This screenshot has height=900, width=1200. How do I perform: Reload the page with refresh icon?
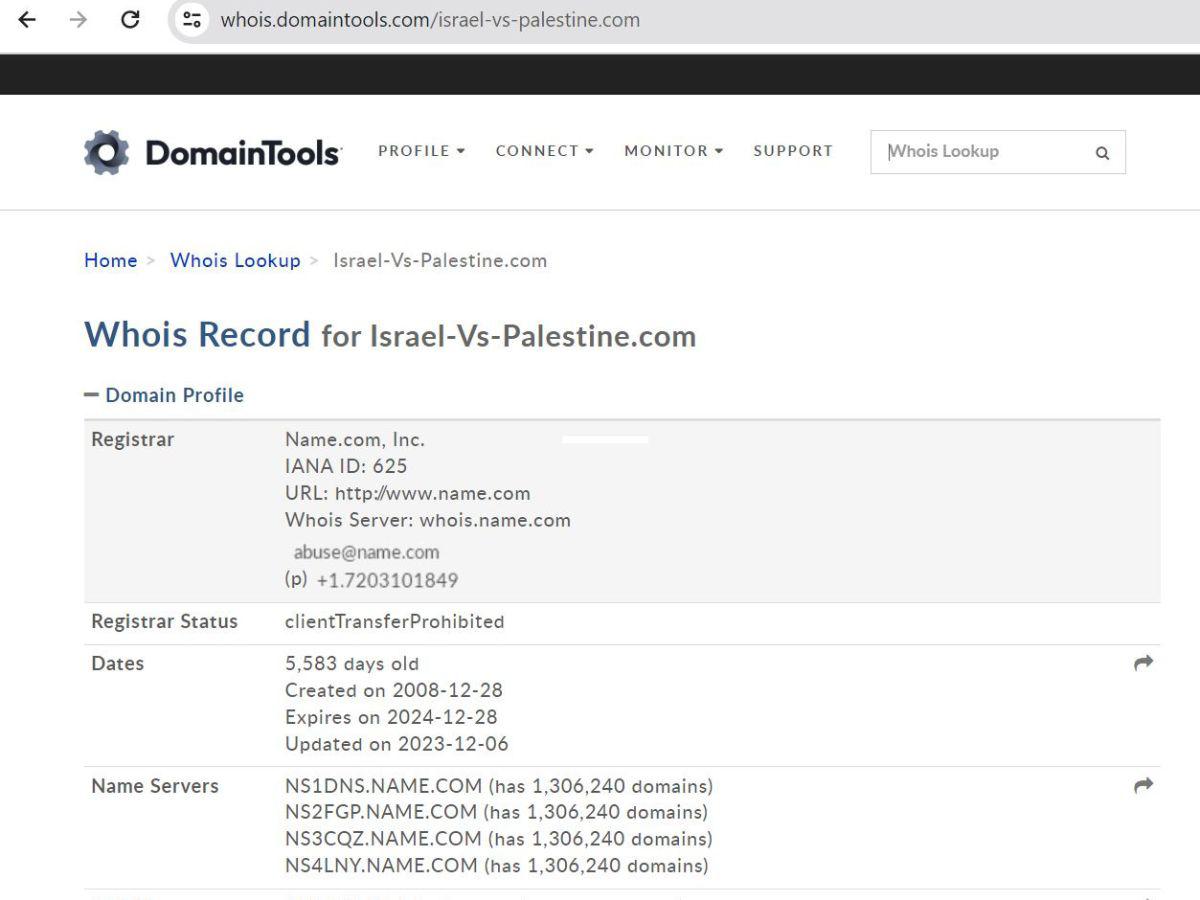click(x=130, y=19)
